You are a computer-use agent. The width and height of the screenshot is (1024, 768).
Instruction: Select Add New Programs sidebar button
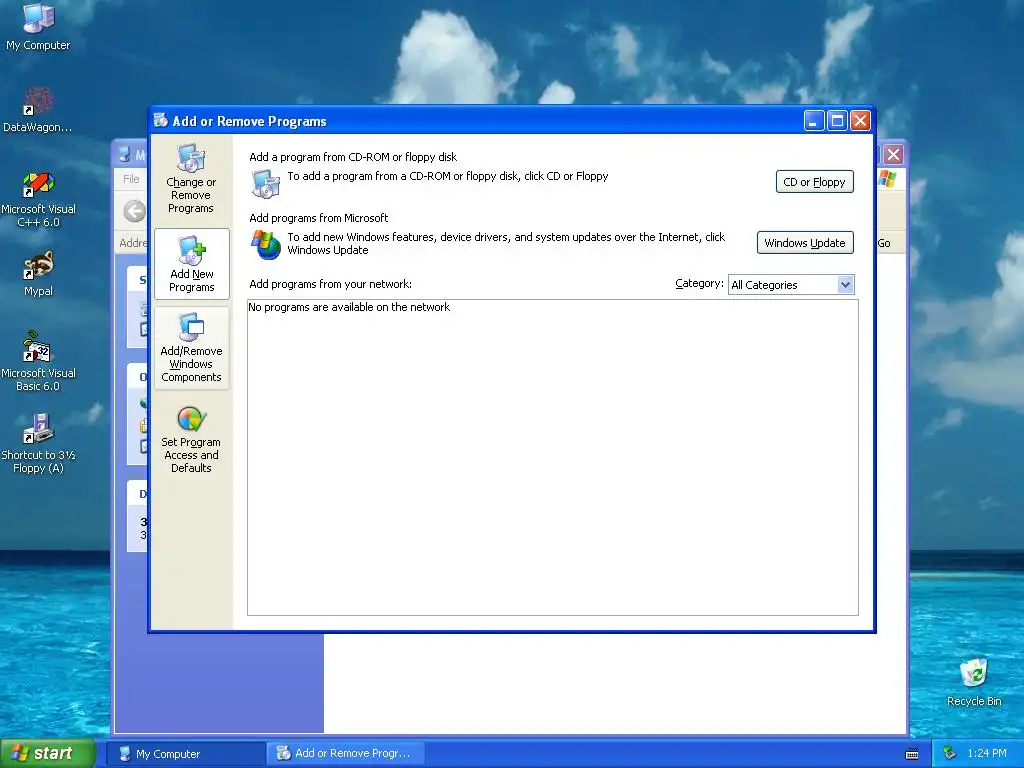pyautogui.click(x=191, y=264)
